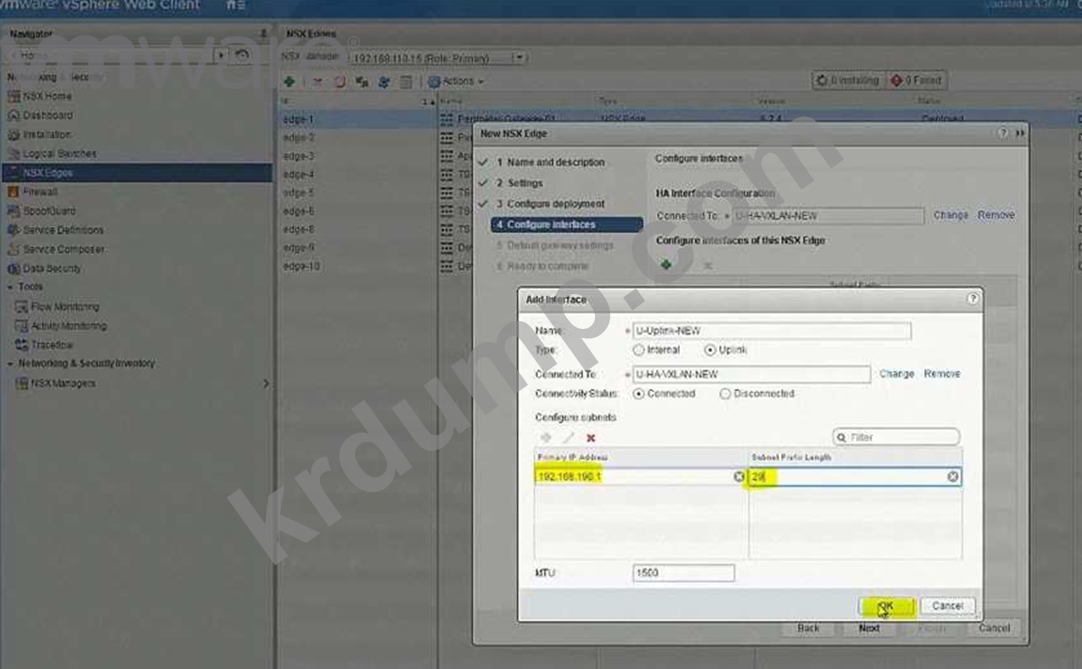Click the edit subnet pencil icon
The image size is (1082, 669).
click(568, 438)
